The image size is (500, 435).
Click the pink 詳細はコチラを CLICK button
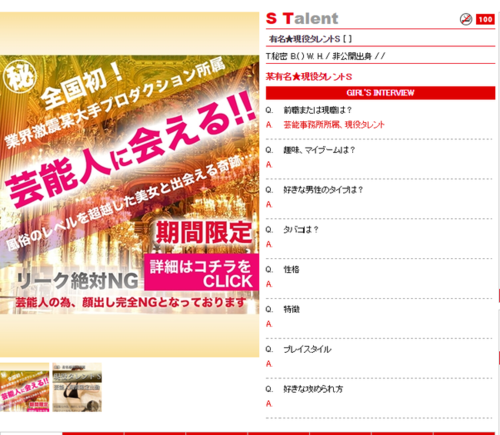click(x=202, y=272)
